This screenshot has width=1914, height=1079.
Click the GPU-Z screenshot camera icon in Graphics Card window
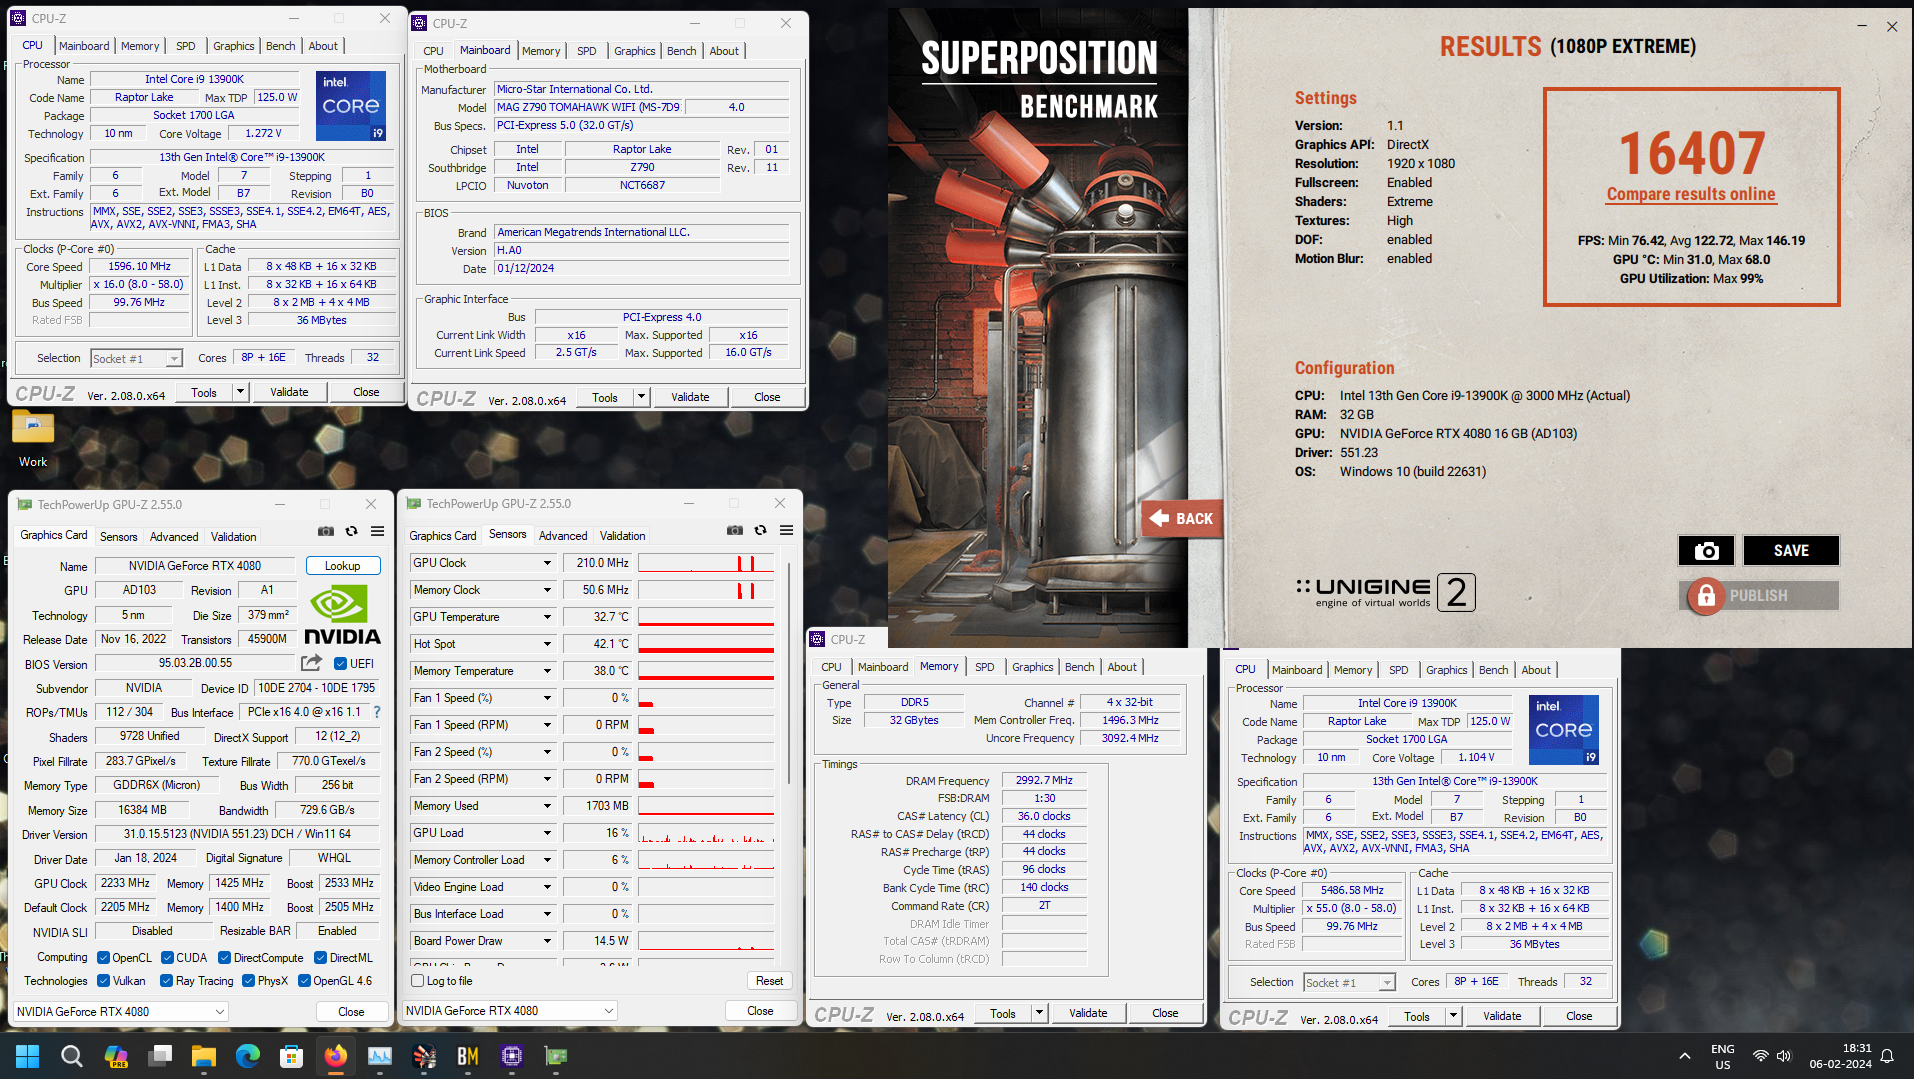[326, 531]
